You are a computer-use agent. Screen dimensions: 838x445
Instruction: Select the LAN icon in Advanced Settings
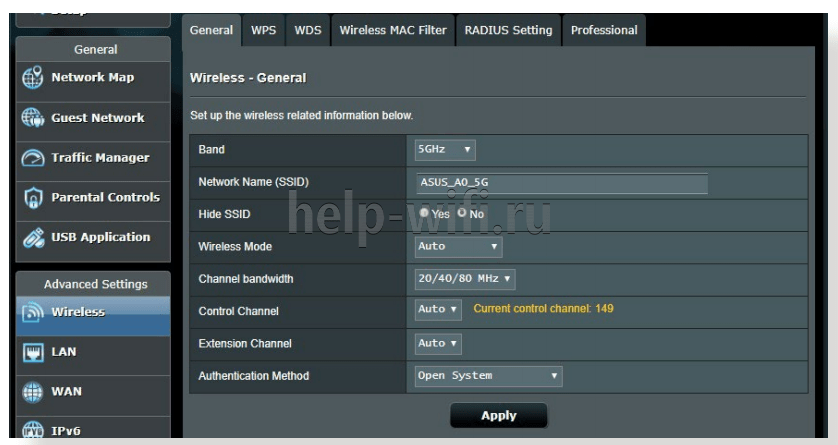(33, 352)
